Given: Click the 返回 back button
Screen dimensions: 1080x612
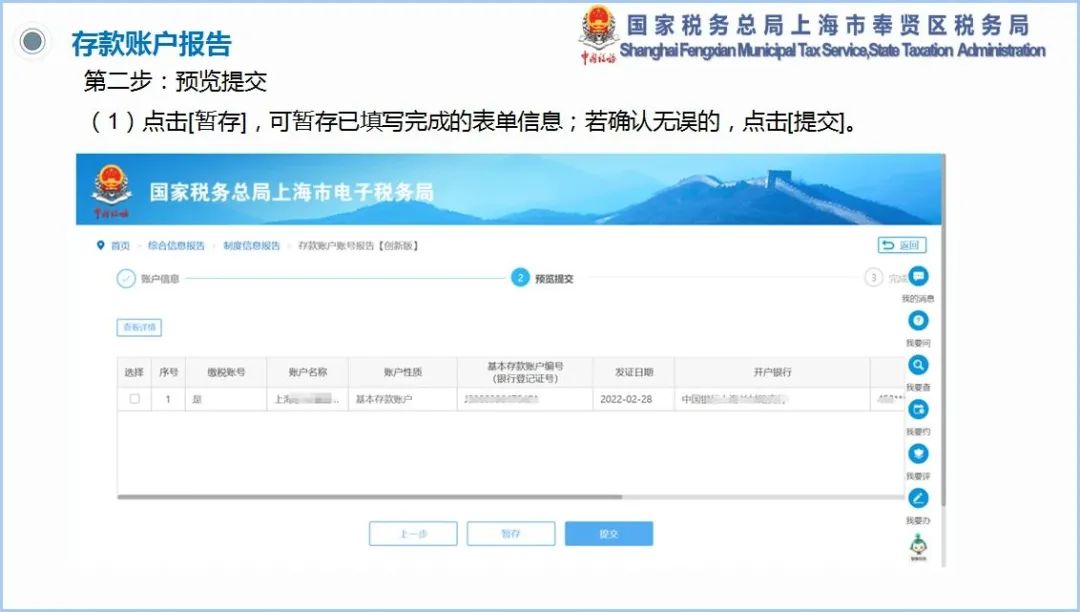Looking at the screenshot, I should coord(902,245).
